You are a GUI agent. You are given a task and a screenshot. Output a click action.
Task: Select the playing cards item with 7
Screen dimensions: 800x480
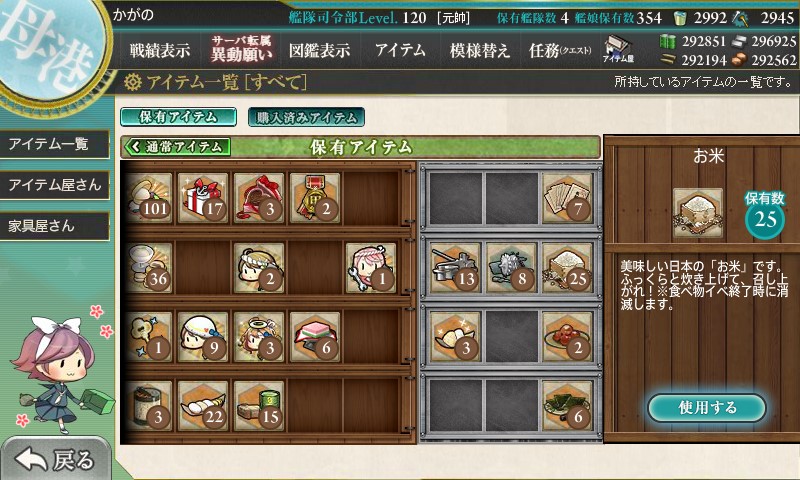tap(568, 198)
